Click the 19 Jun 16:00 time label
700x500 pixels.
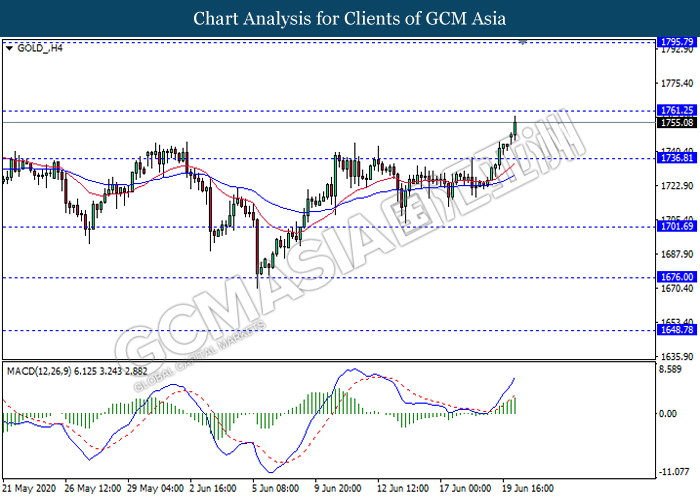(528, 488)
